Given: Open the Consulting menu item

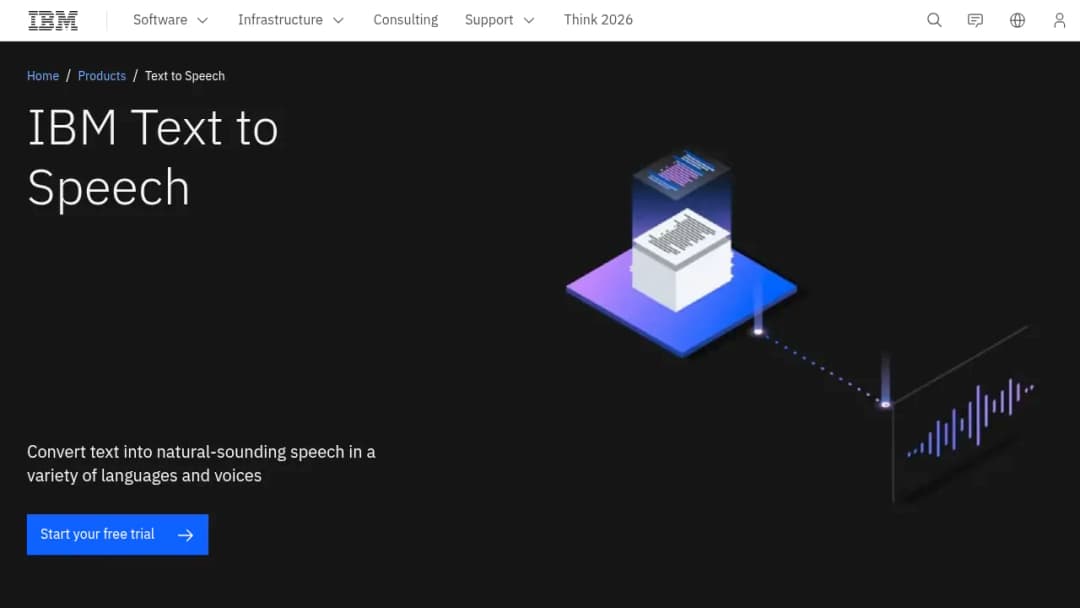Looking at the screenshot, I should [x=406, y=20].
